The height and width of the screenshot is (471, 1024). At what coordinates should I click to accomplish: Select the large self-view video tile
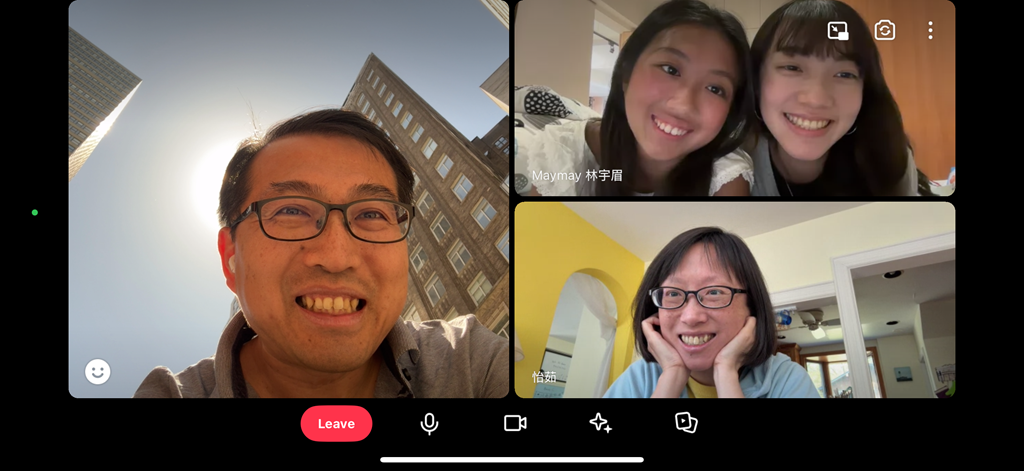[x=289, y=199]
